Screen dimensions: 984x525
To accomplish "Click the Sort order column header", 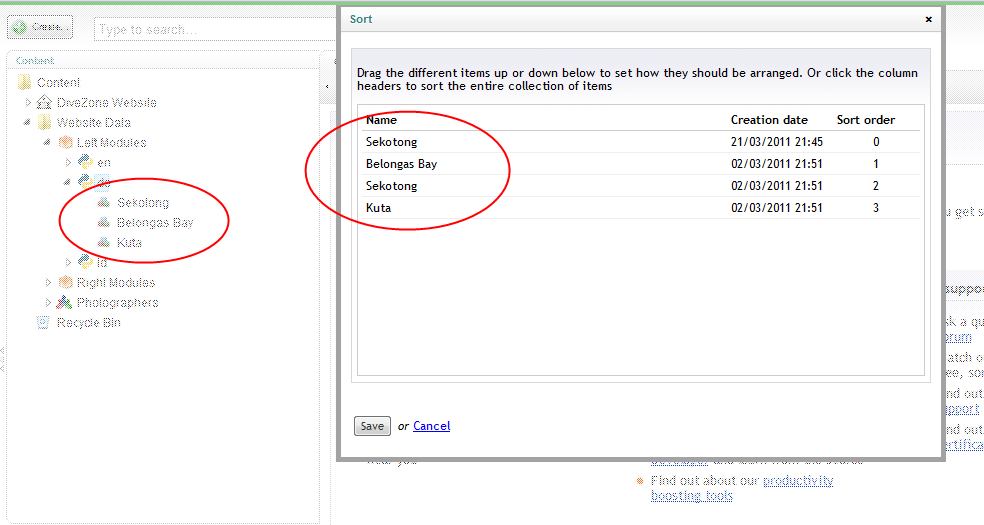I will (x=865, y=120).
